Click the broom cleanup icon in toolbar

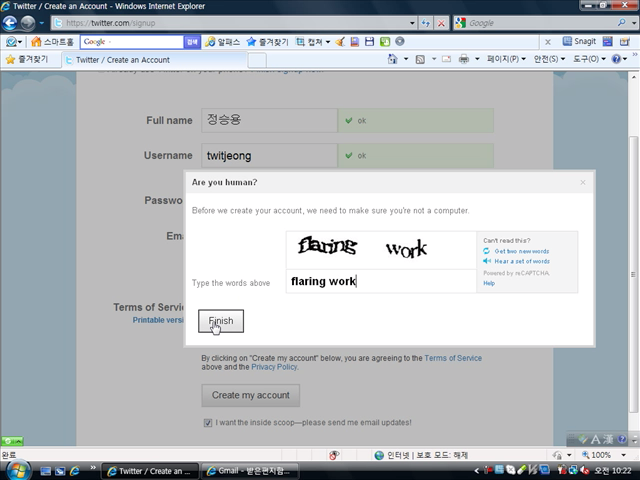point(340,42)
